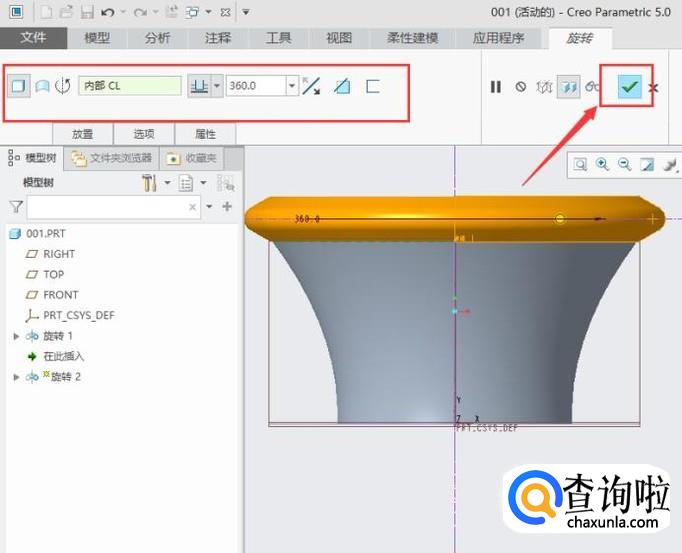The image size is (682, 553).
Task: Open the 360.0 angle value dropdown
Action: click(x=292, y=87)
